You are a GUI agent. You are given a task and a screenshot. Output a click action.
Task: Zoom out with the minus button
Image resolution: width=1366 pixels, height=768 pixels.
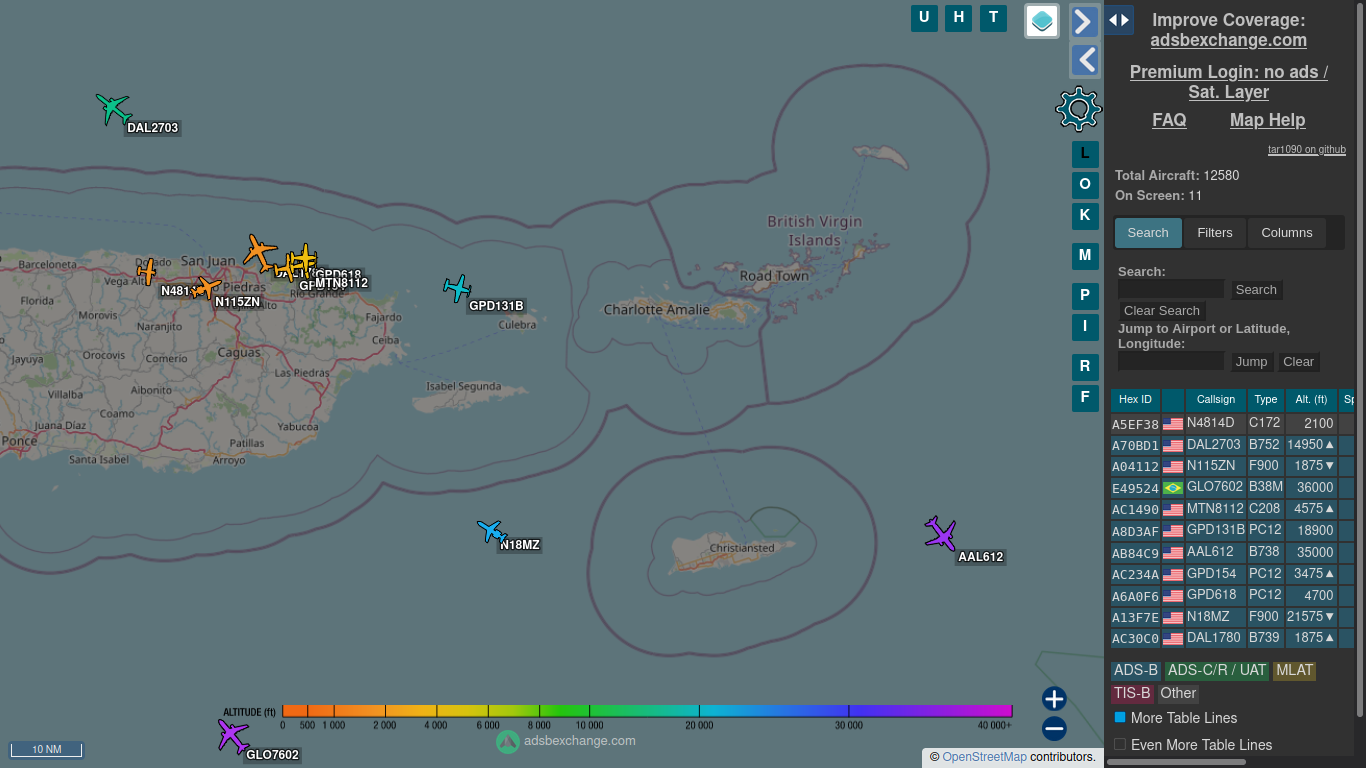coord(1054,728)
